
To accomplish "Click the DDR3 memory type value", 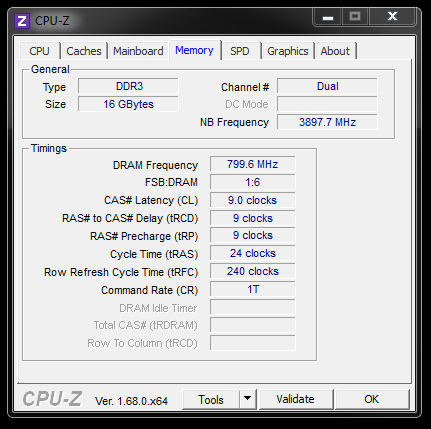I will [129, 86].
